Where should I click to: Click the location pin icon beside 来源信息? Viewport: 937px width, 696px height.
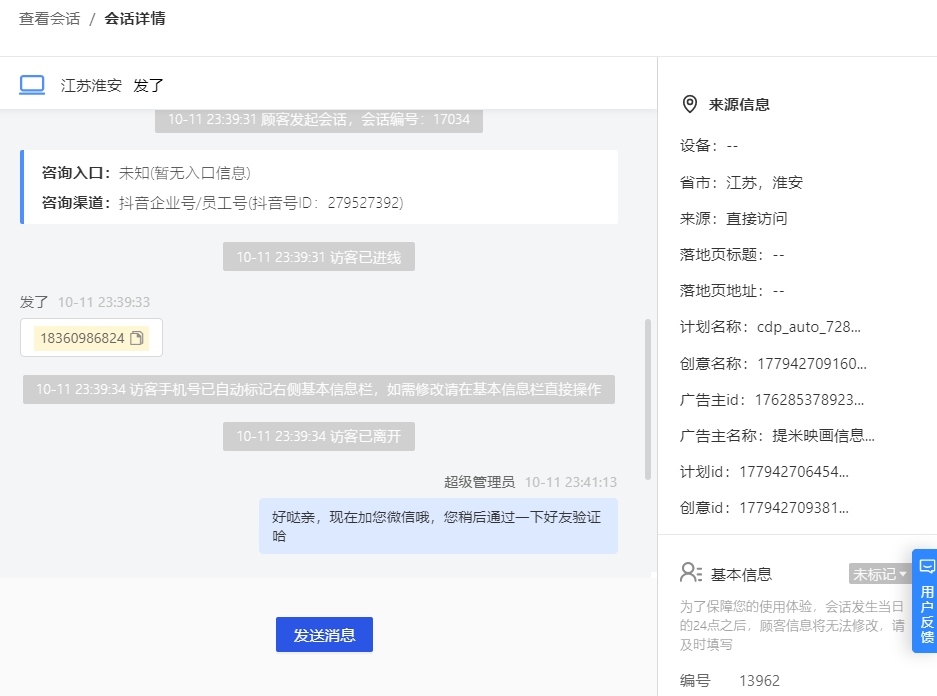690,104
